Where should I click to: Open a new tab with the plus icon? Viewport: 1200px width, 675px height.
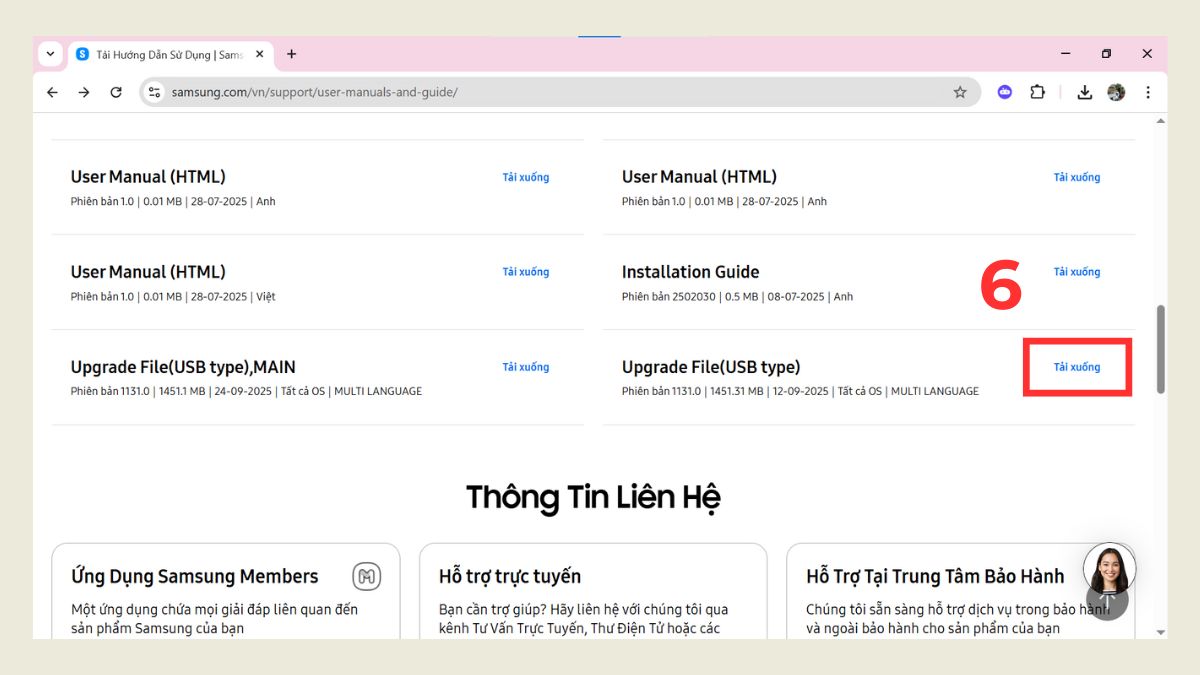[x=291, y=54]
